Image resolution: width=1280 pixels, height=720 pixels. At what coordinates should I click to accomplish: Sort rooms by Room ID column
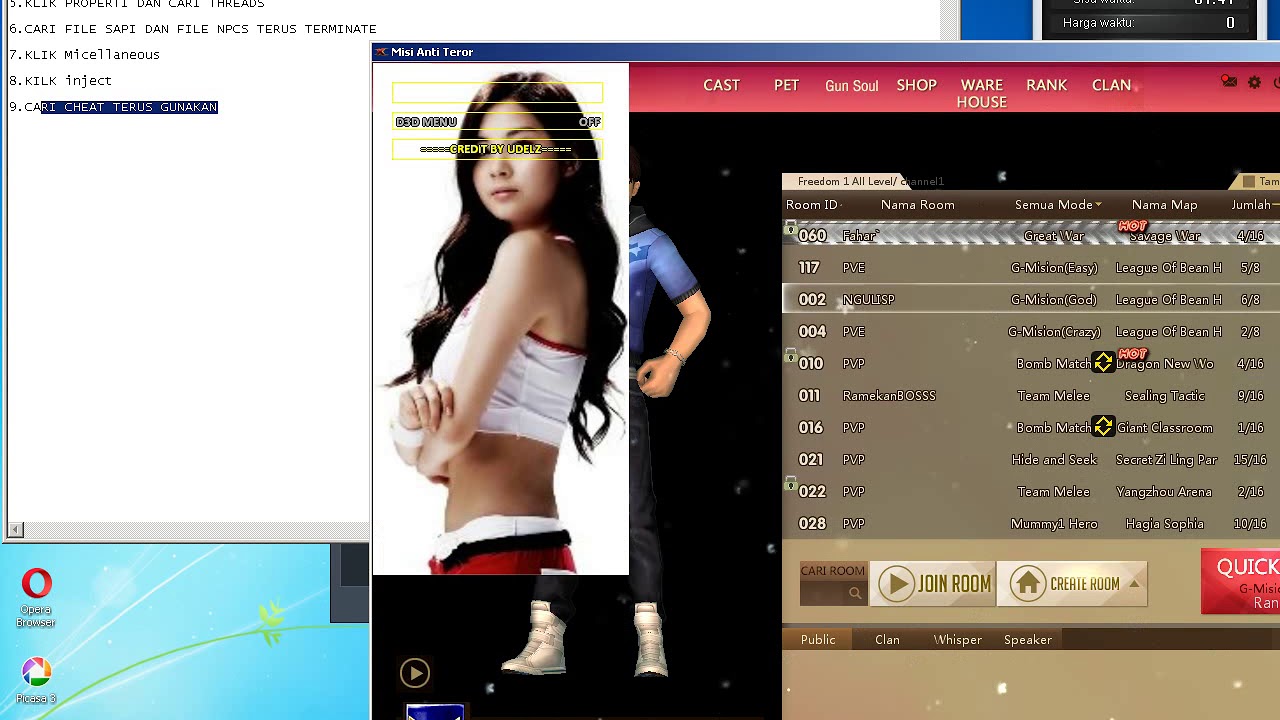pos(813,205)
